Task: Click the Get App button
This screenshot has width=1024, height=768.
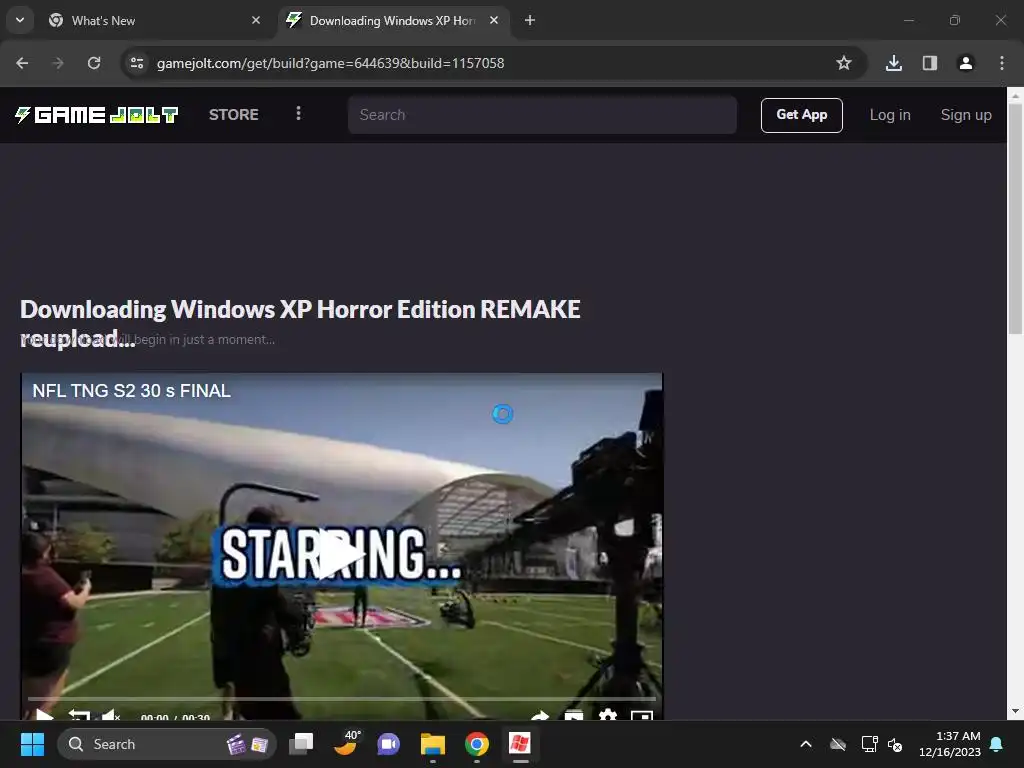Action: click(801, 115)
